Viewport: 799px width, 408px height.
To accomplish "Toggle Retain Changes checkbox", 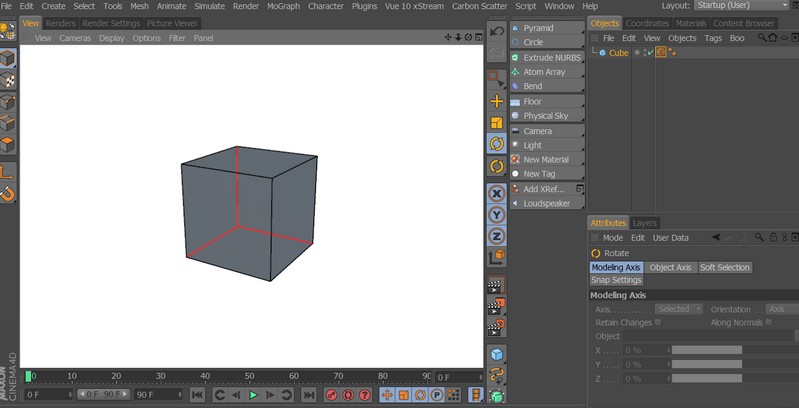I will tap(658, 322).
